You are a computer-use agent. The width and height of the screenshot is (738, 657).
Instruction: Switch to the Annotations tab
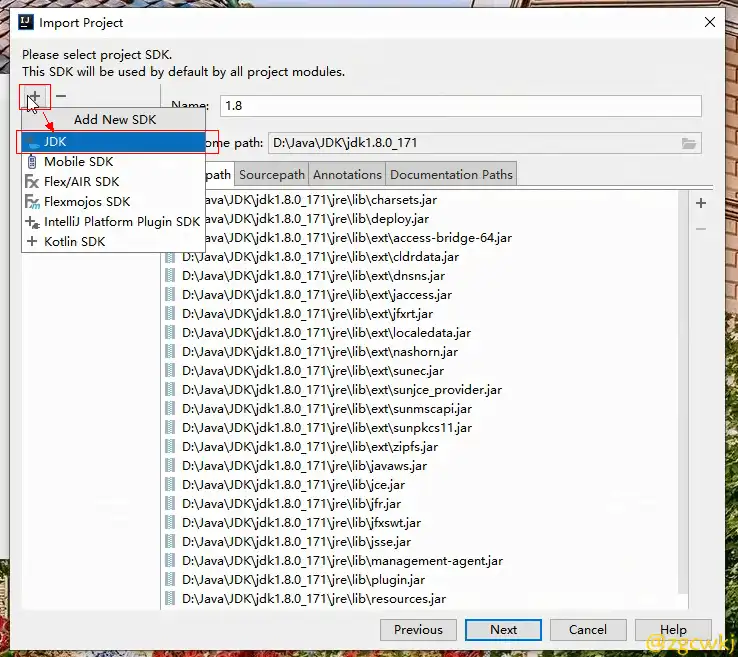[347, 175]
